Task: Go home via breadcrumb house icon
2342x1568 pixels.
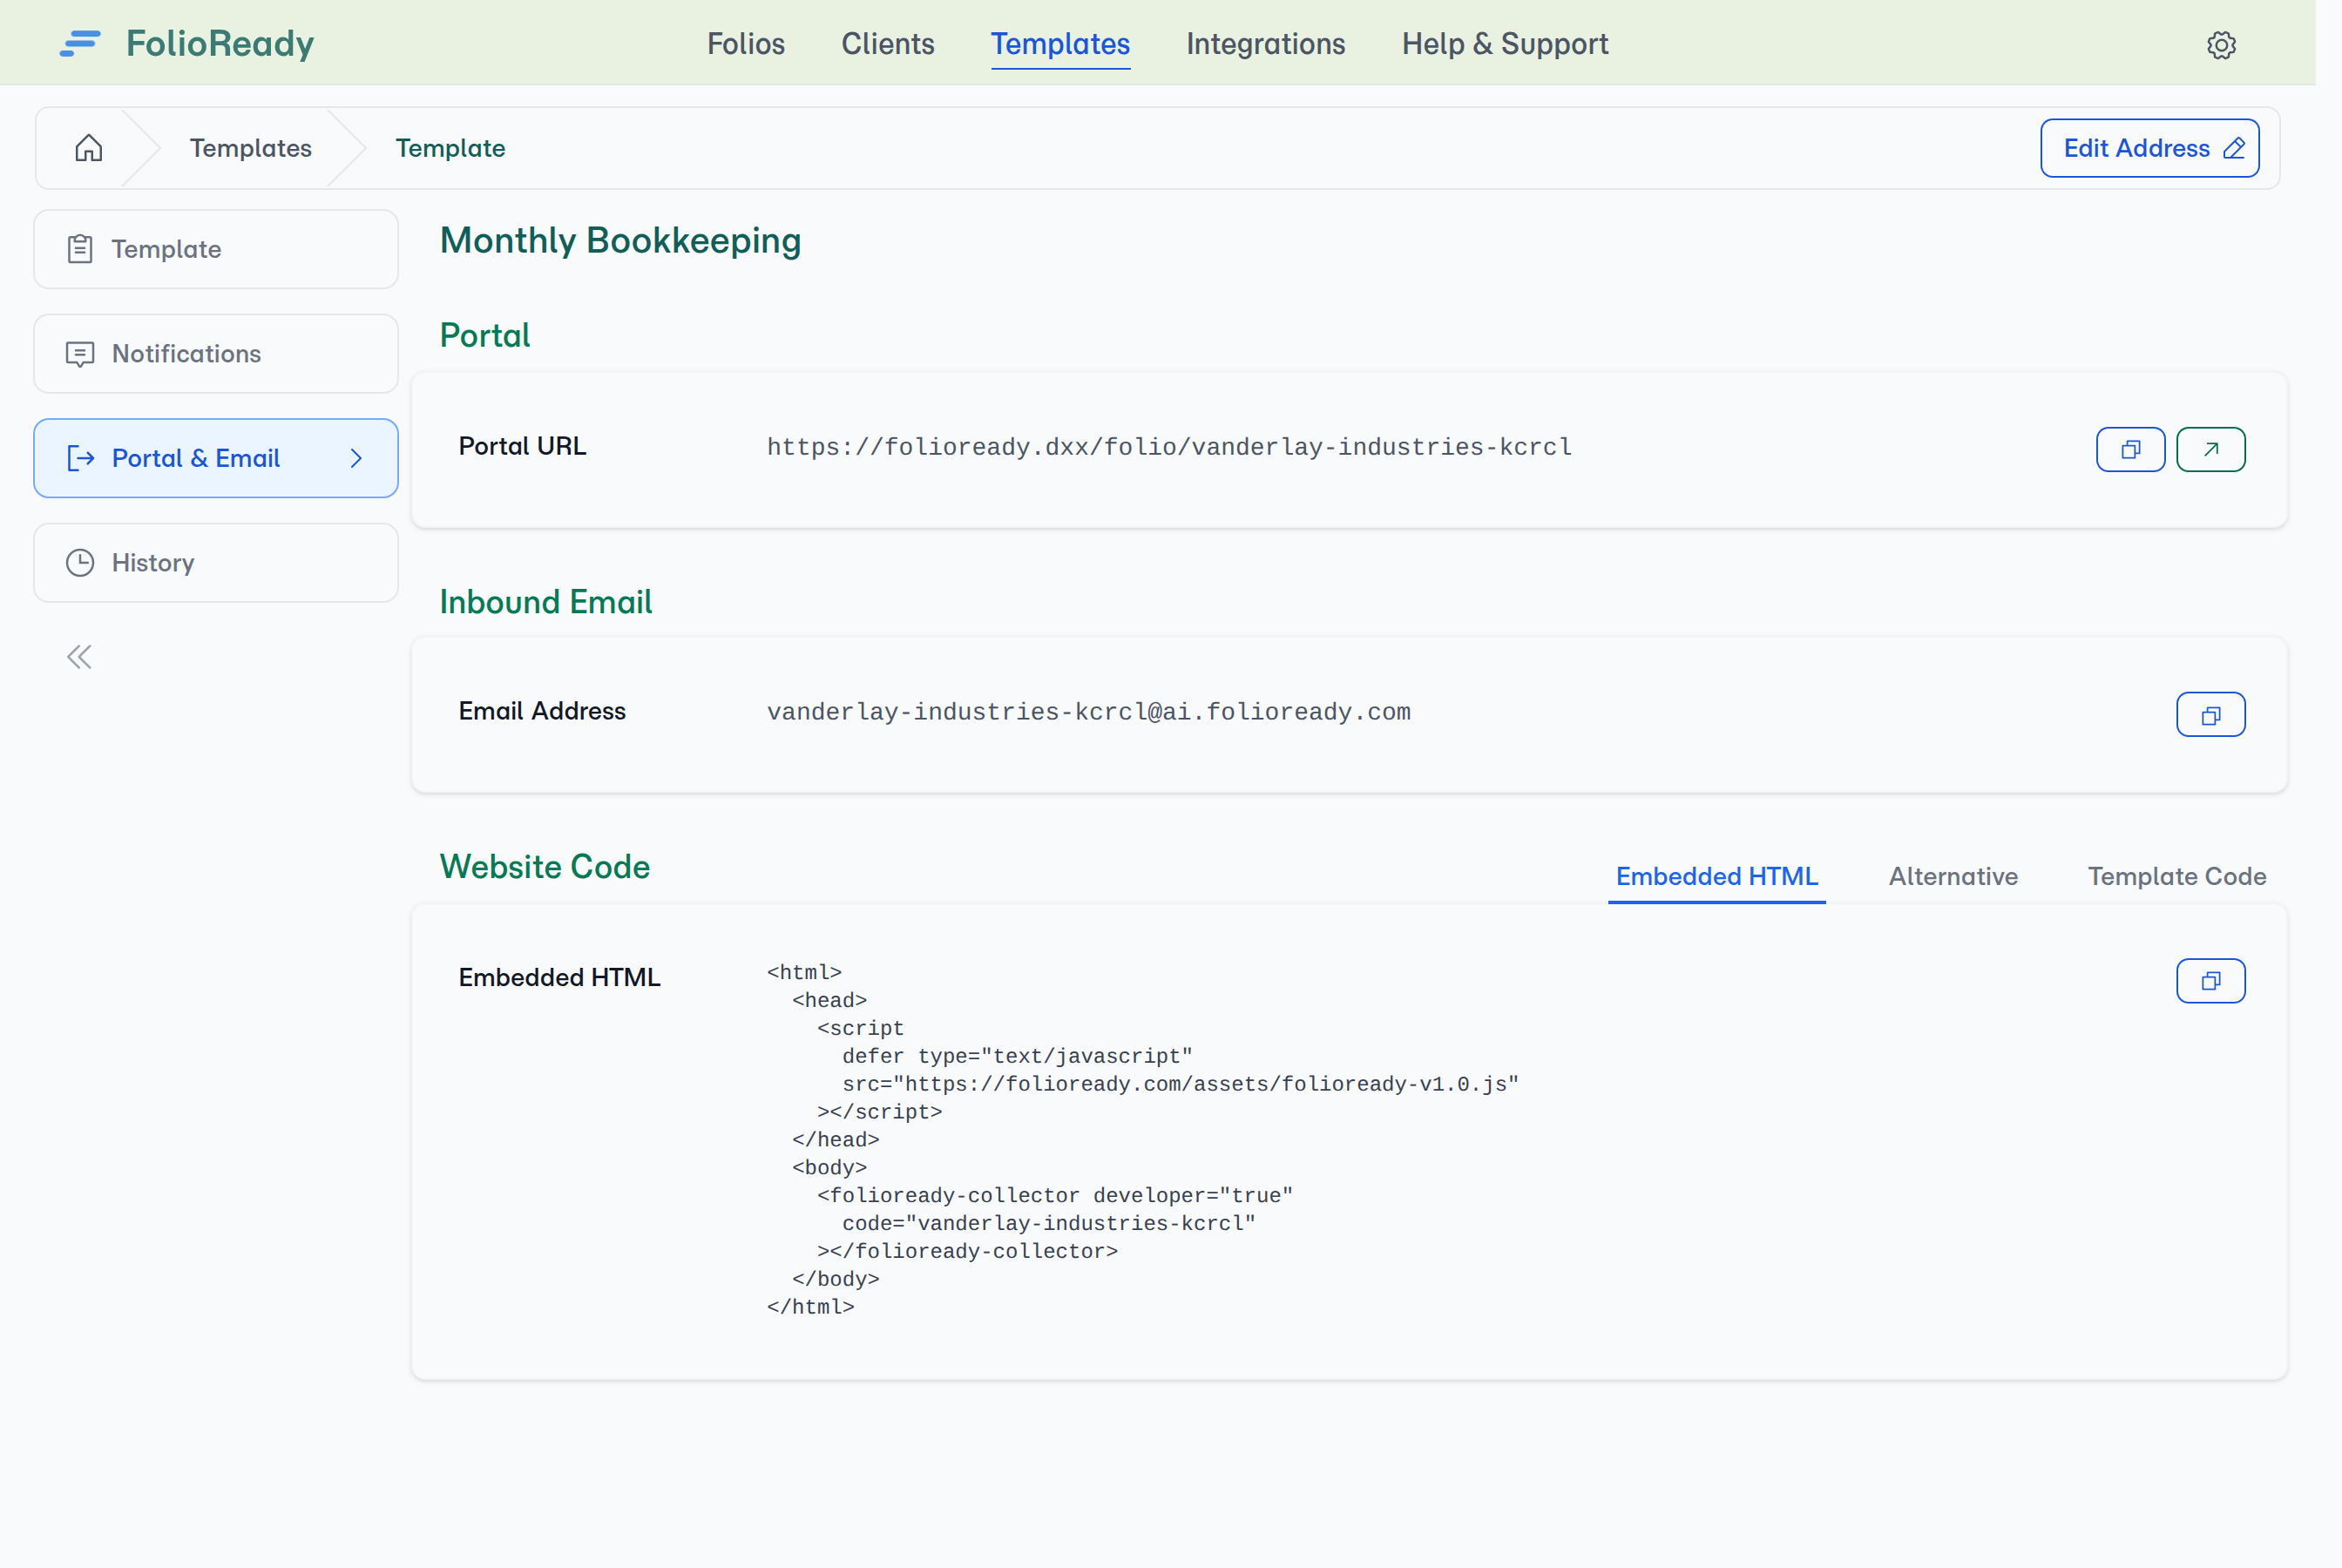Action: coord(88,148)
